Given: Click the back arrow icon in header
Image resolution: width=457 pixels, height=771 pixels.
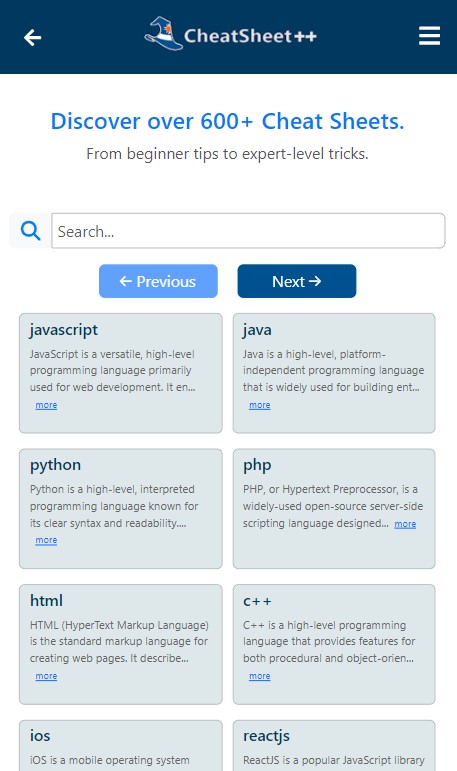Looking at the screenshot, I should (x=32, y=37).
